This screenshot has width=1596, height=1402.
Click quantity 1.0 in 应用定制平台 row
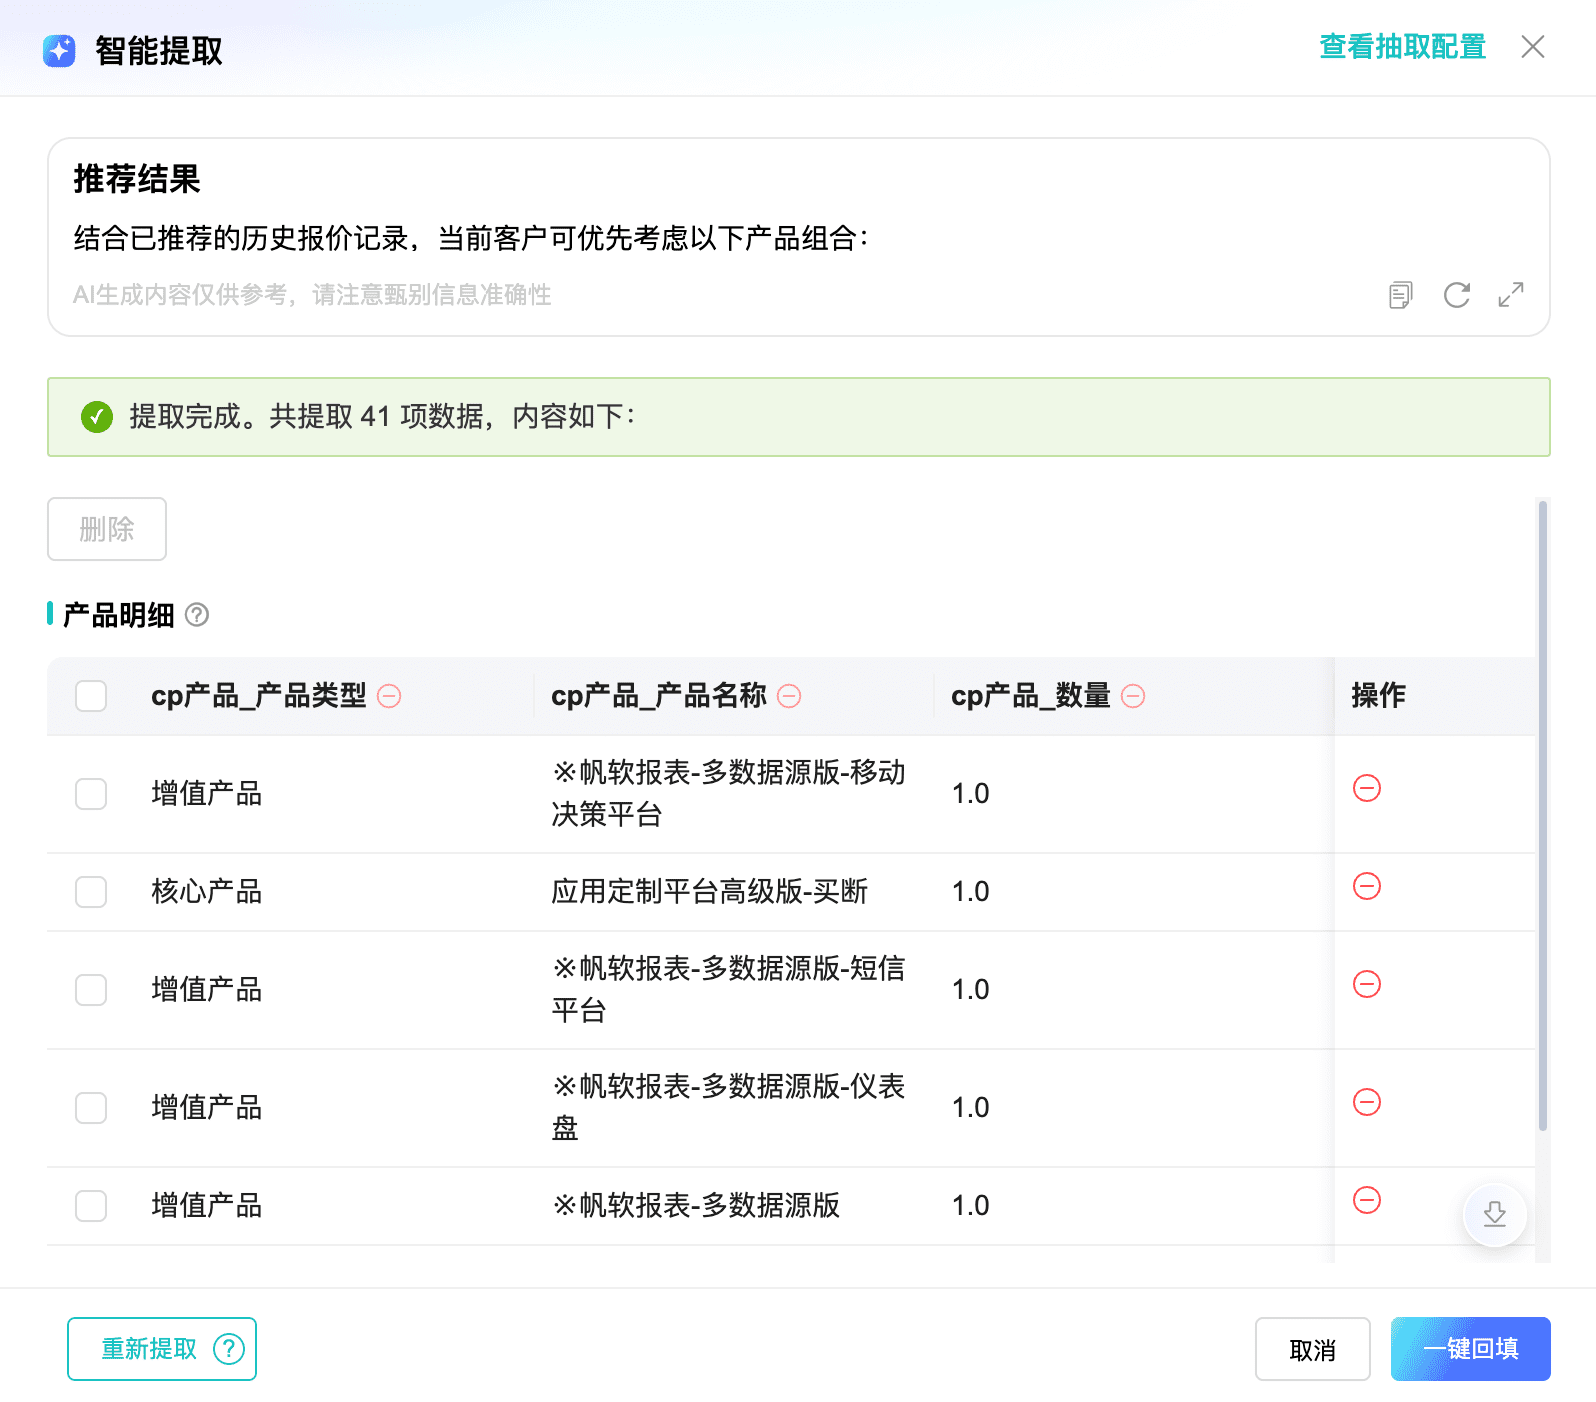[971, 892]
